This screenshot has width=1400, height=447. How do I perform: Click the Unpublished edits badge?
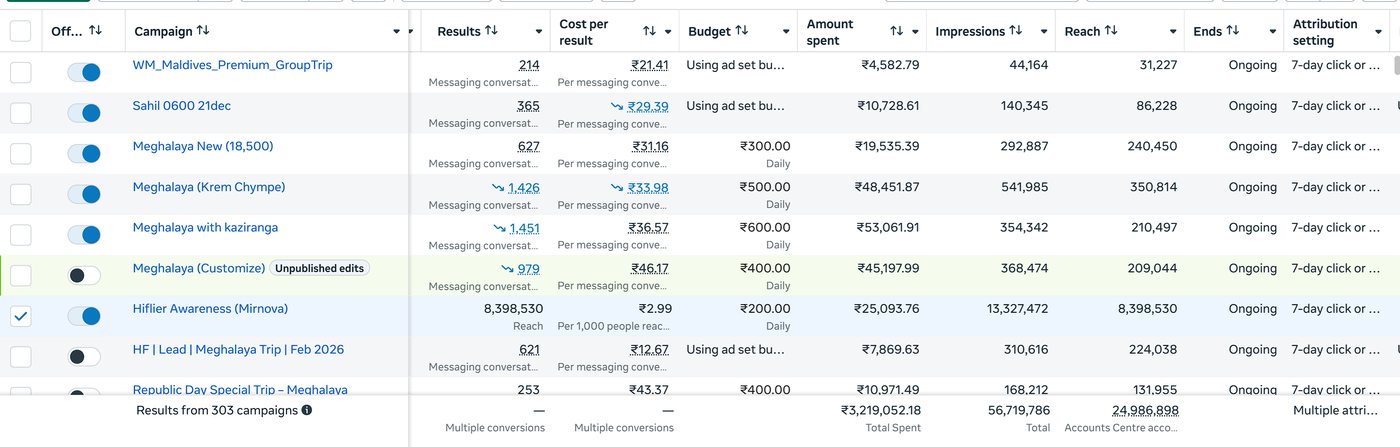pos(320,268)
